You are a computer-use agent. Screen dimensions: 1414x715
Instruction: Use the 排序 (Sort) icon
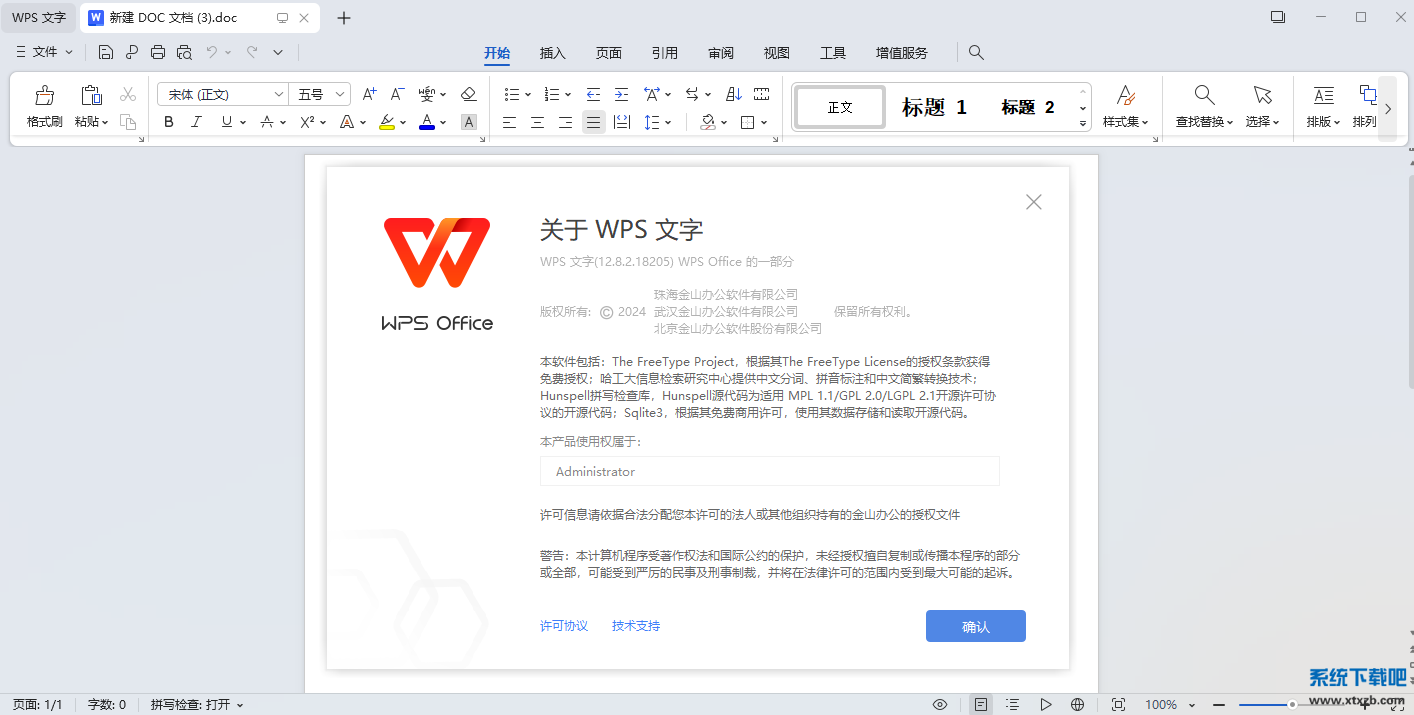click(x=733, y=93)
